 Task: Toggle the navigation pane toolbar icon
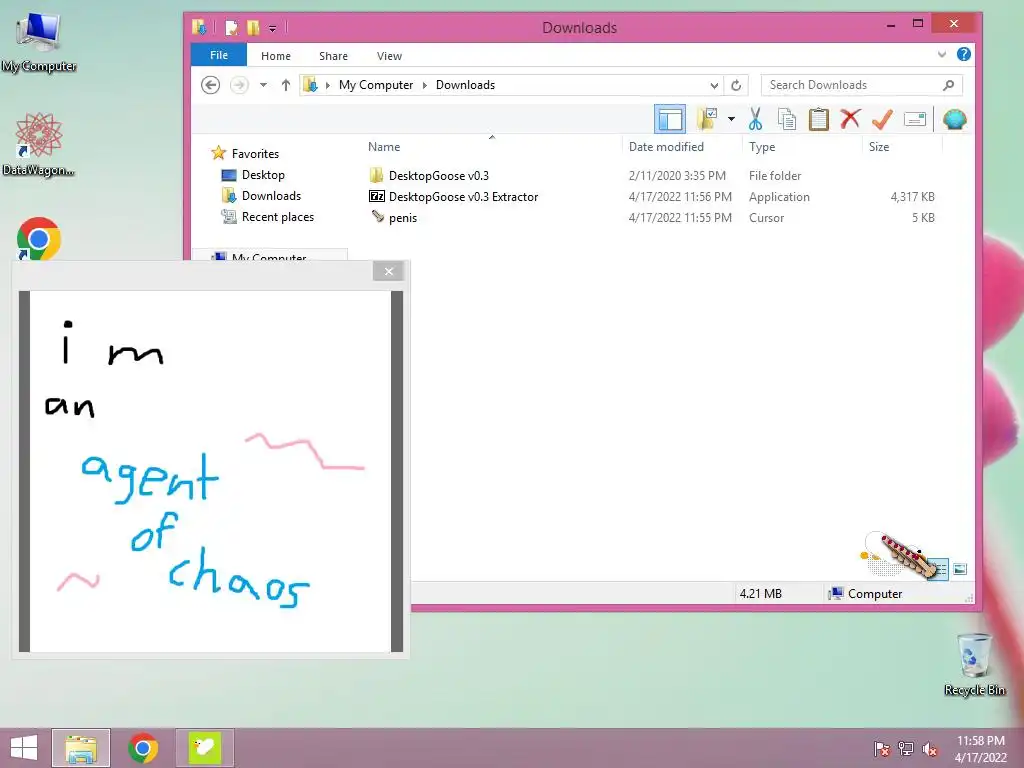pyautogui.click(x=669, y=120)
